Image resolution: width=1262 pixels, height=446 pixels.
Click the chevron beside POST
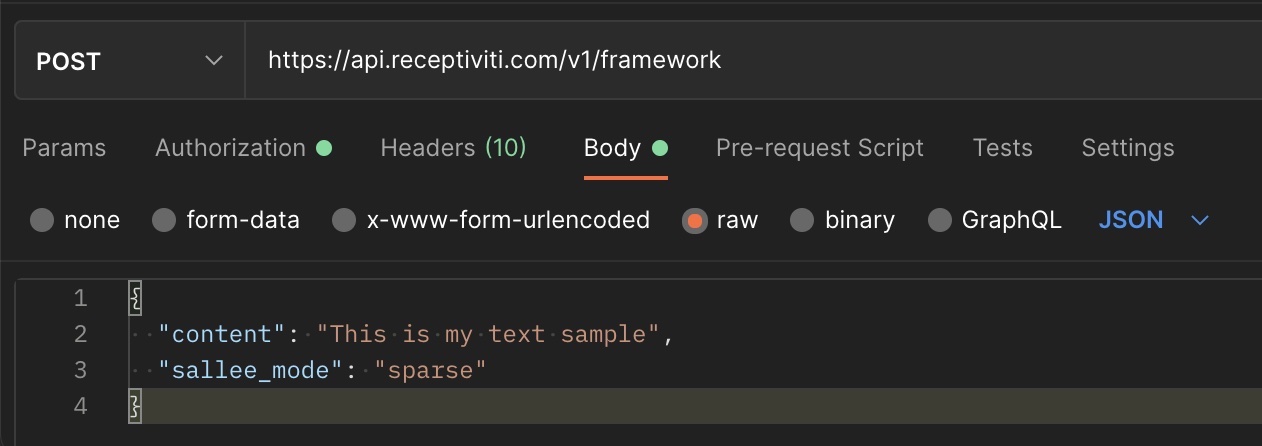(x=214, y=61)
